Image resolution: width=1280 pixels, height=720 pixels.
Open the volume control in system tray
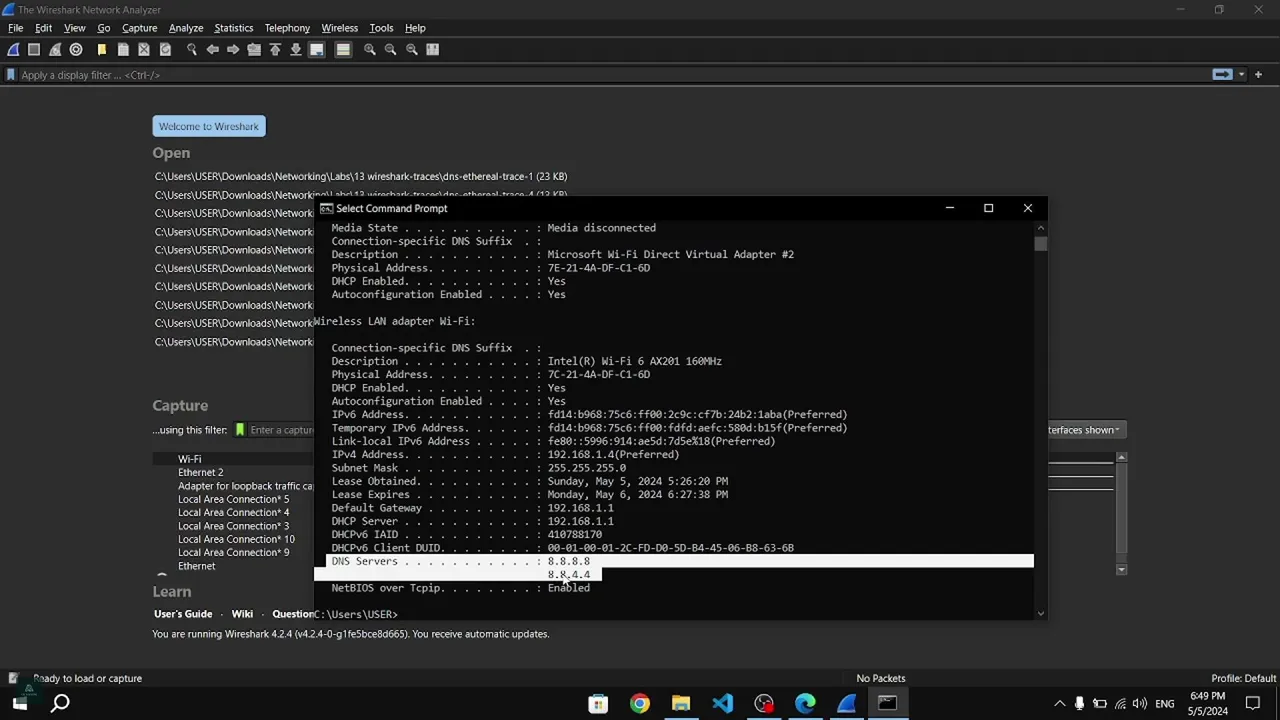(1140, 704)
